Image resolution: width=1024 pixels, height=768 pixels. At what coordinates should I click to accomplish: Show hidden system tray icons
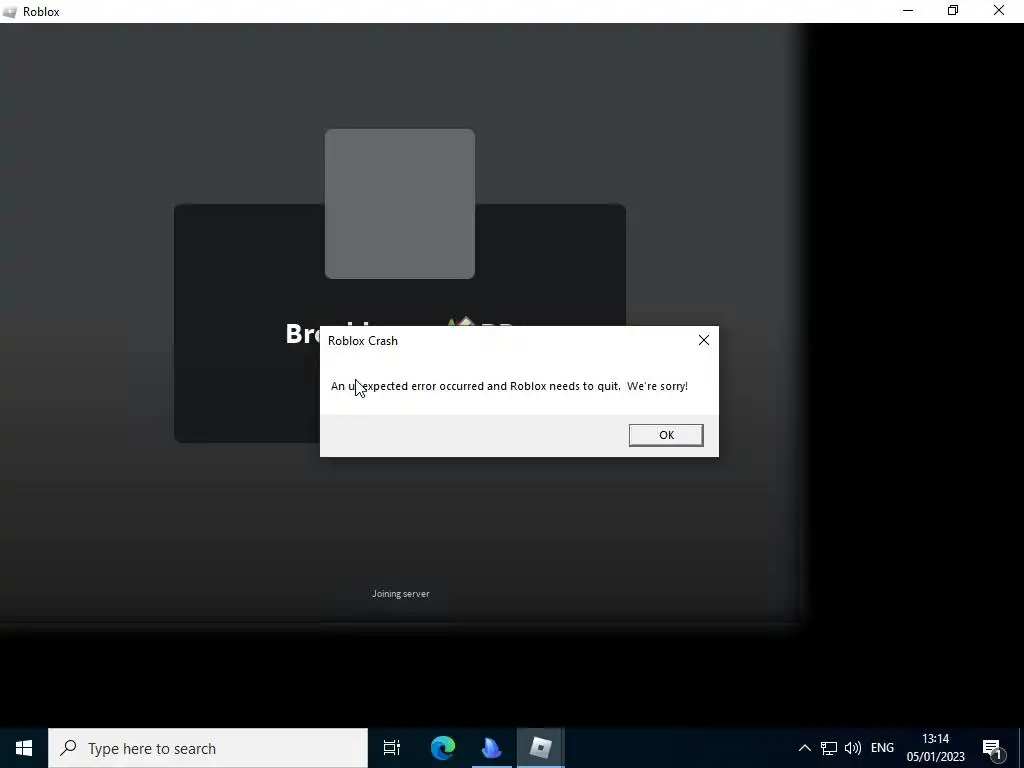[x=805, y=748]
